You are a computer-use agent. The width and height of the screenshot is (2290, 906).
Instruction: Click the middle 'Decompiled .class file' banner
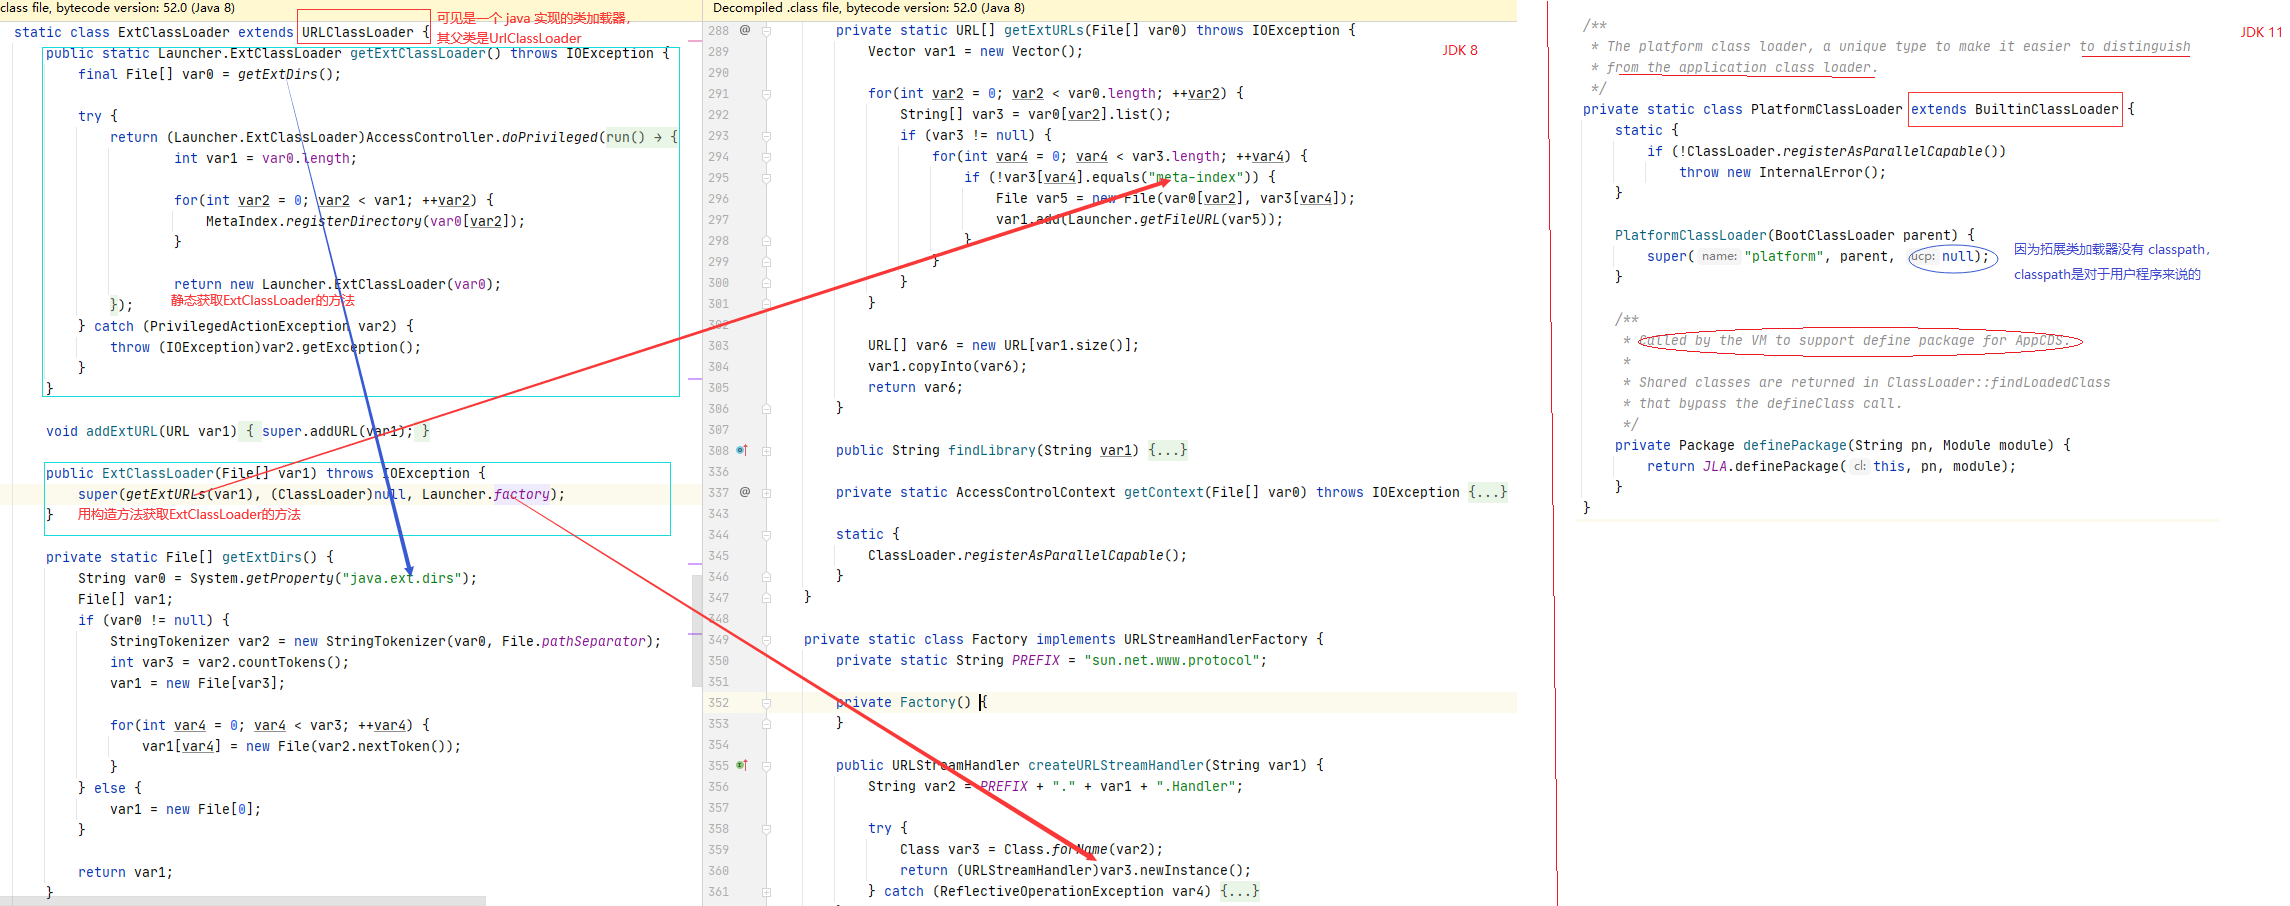(x=1110, y=9)
